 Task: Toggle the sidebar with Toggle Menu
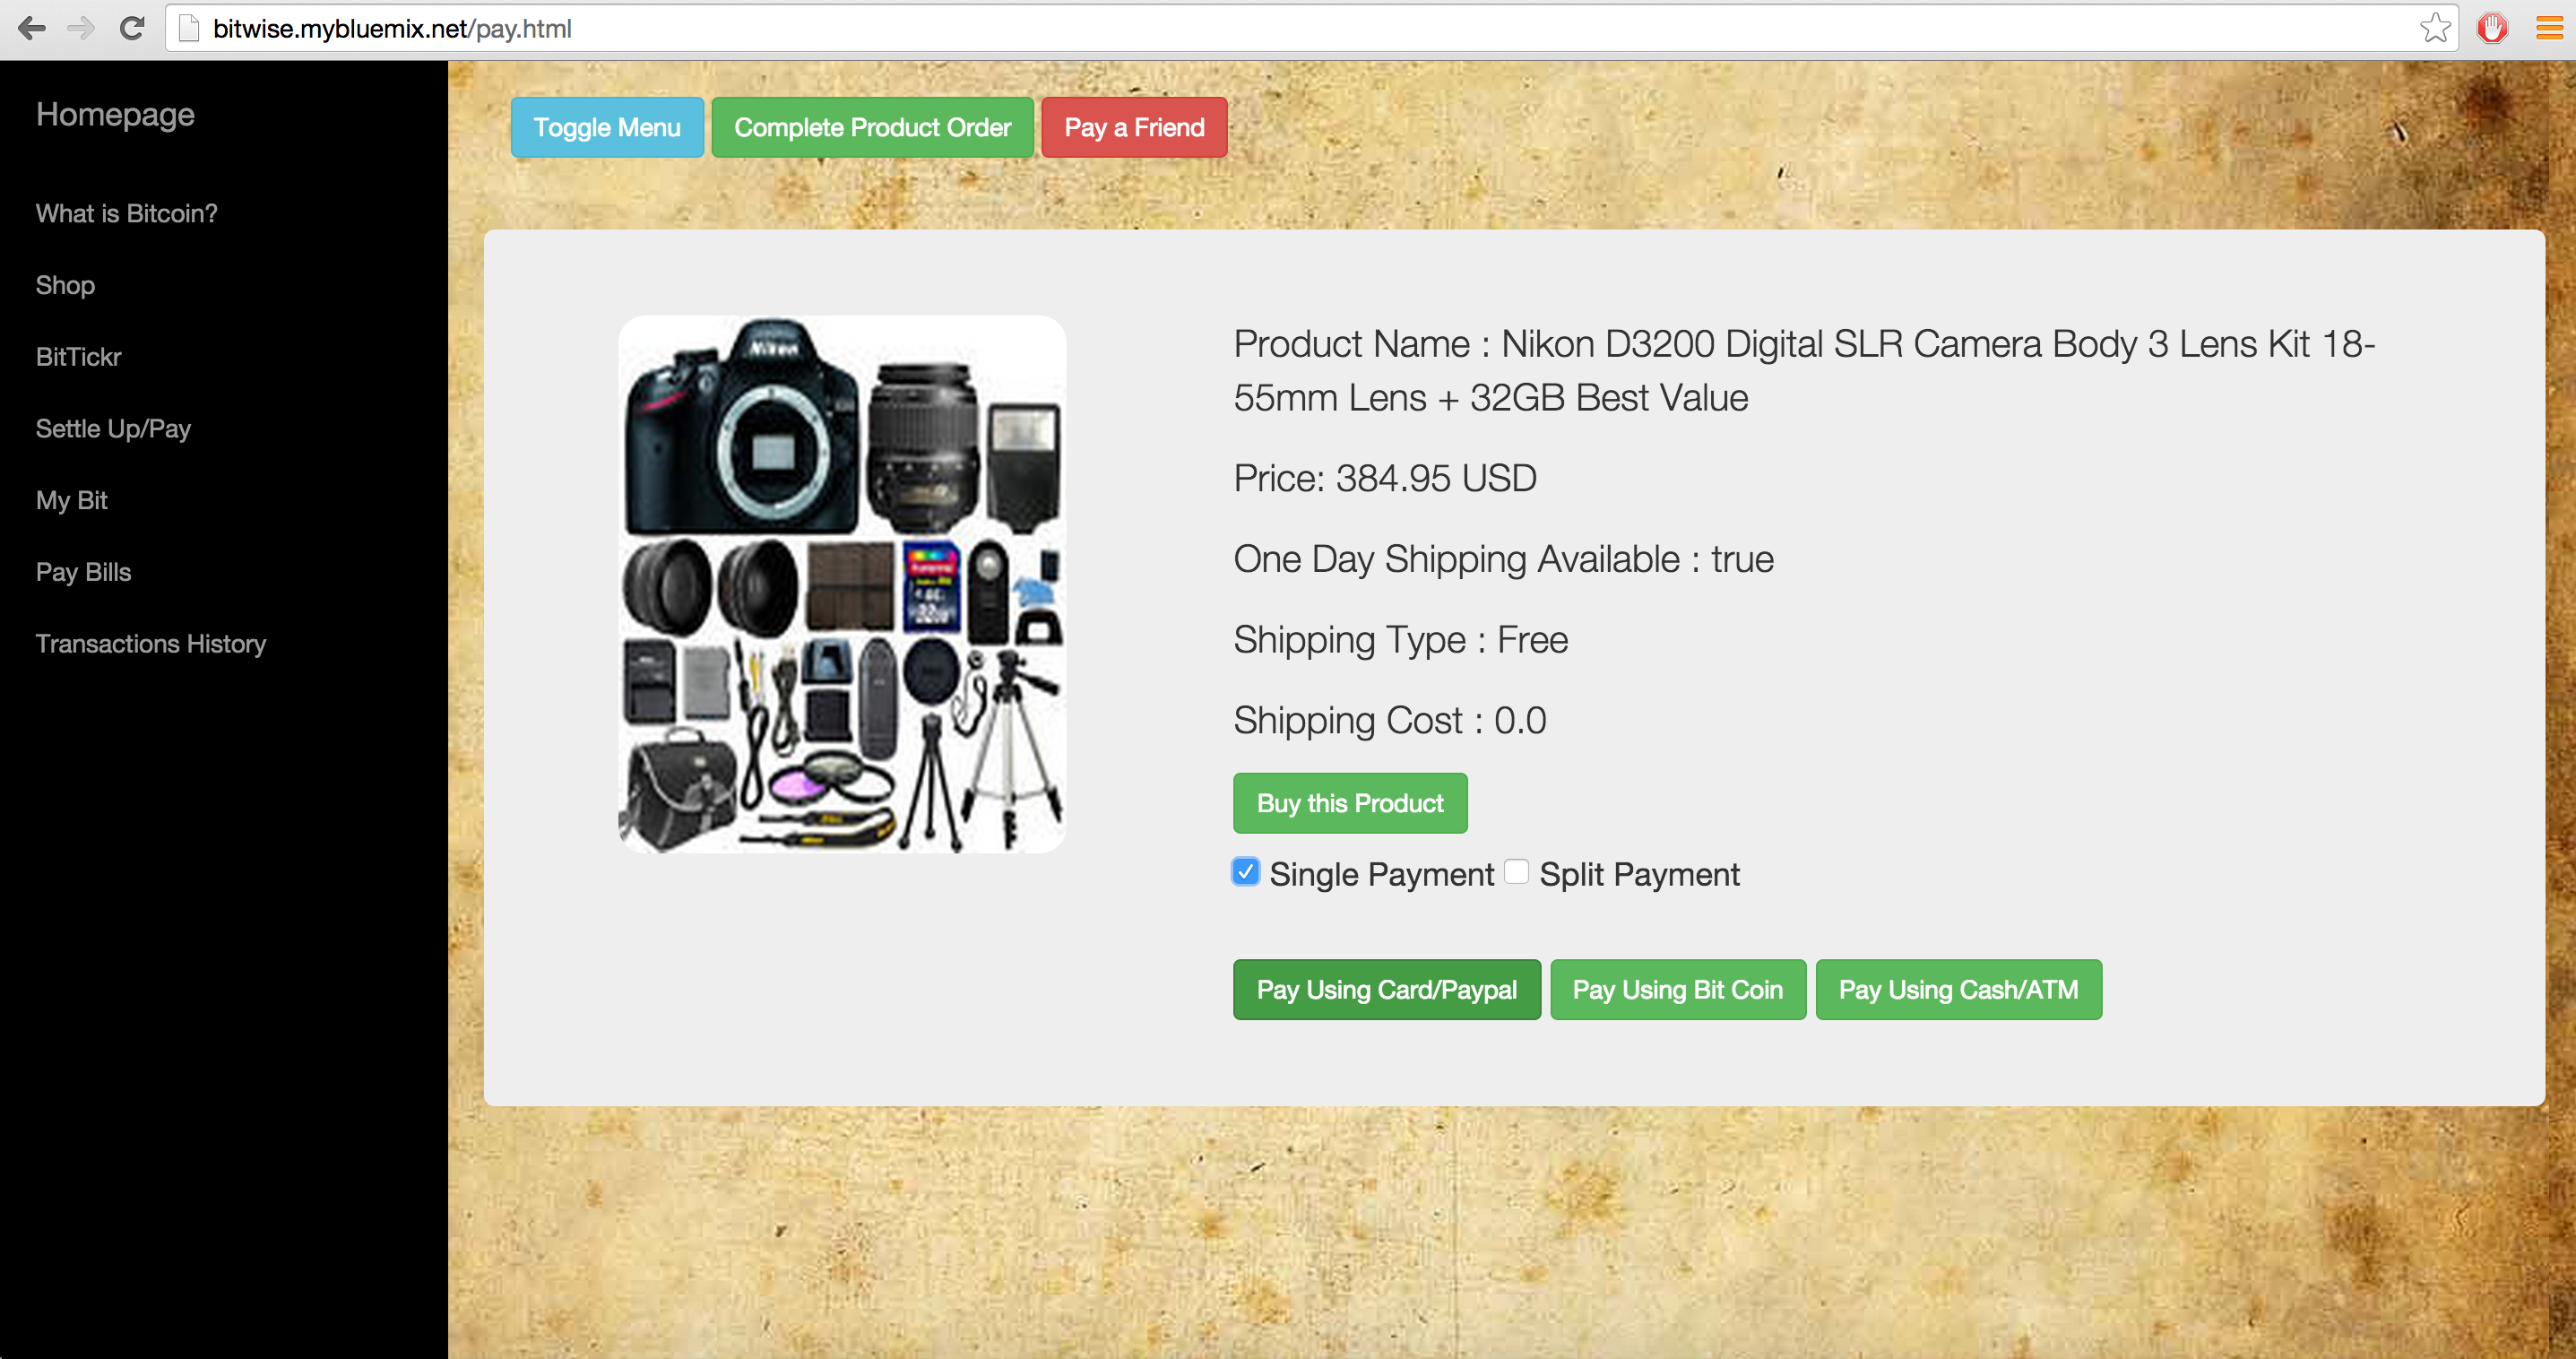tap(606, 127)
